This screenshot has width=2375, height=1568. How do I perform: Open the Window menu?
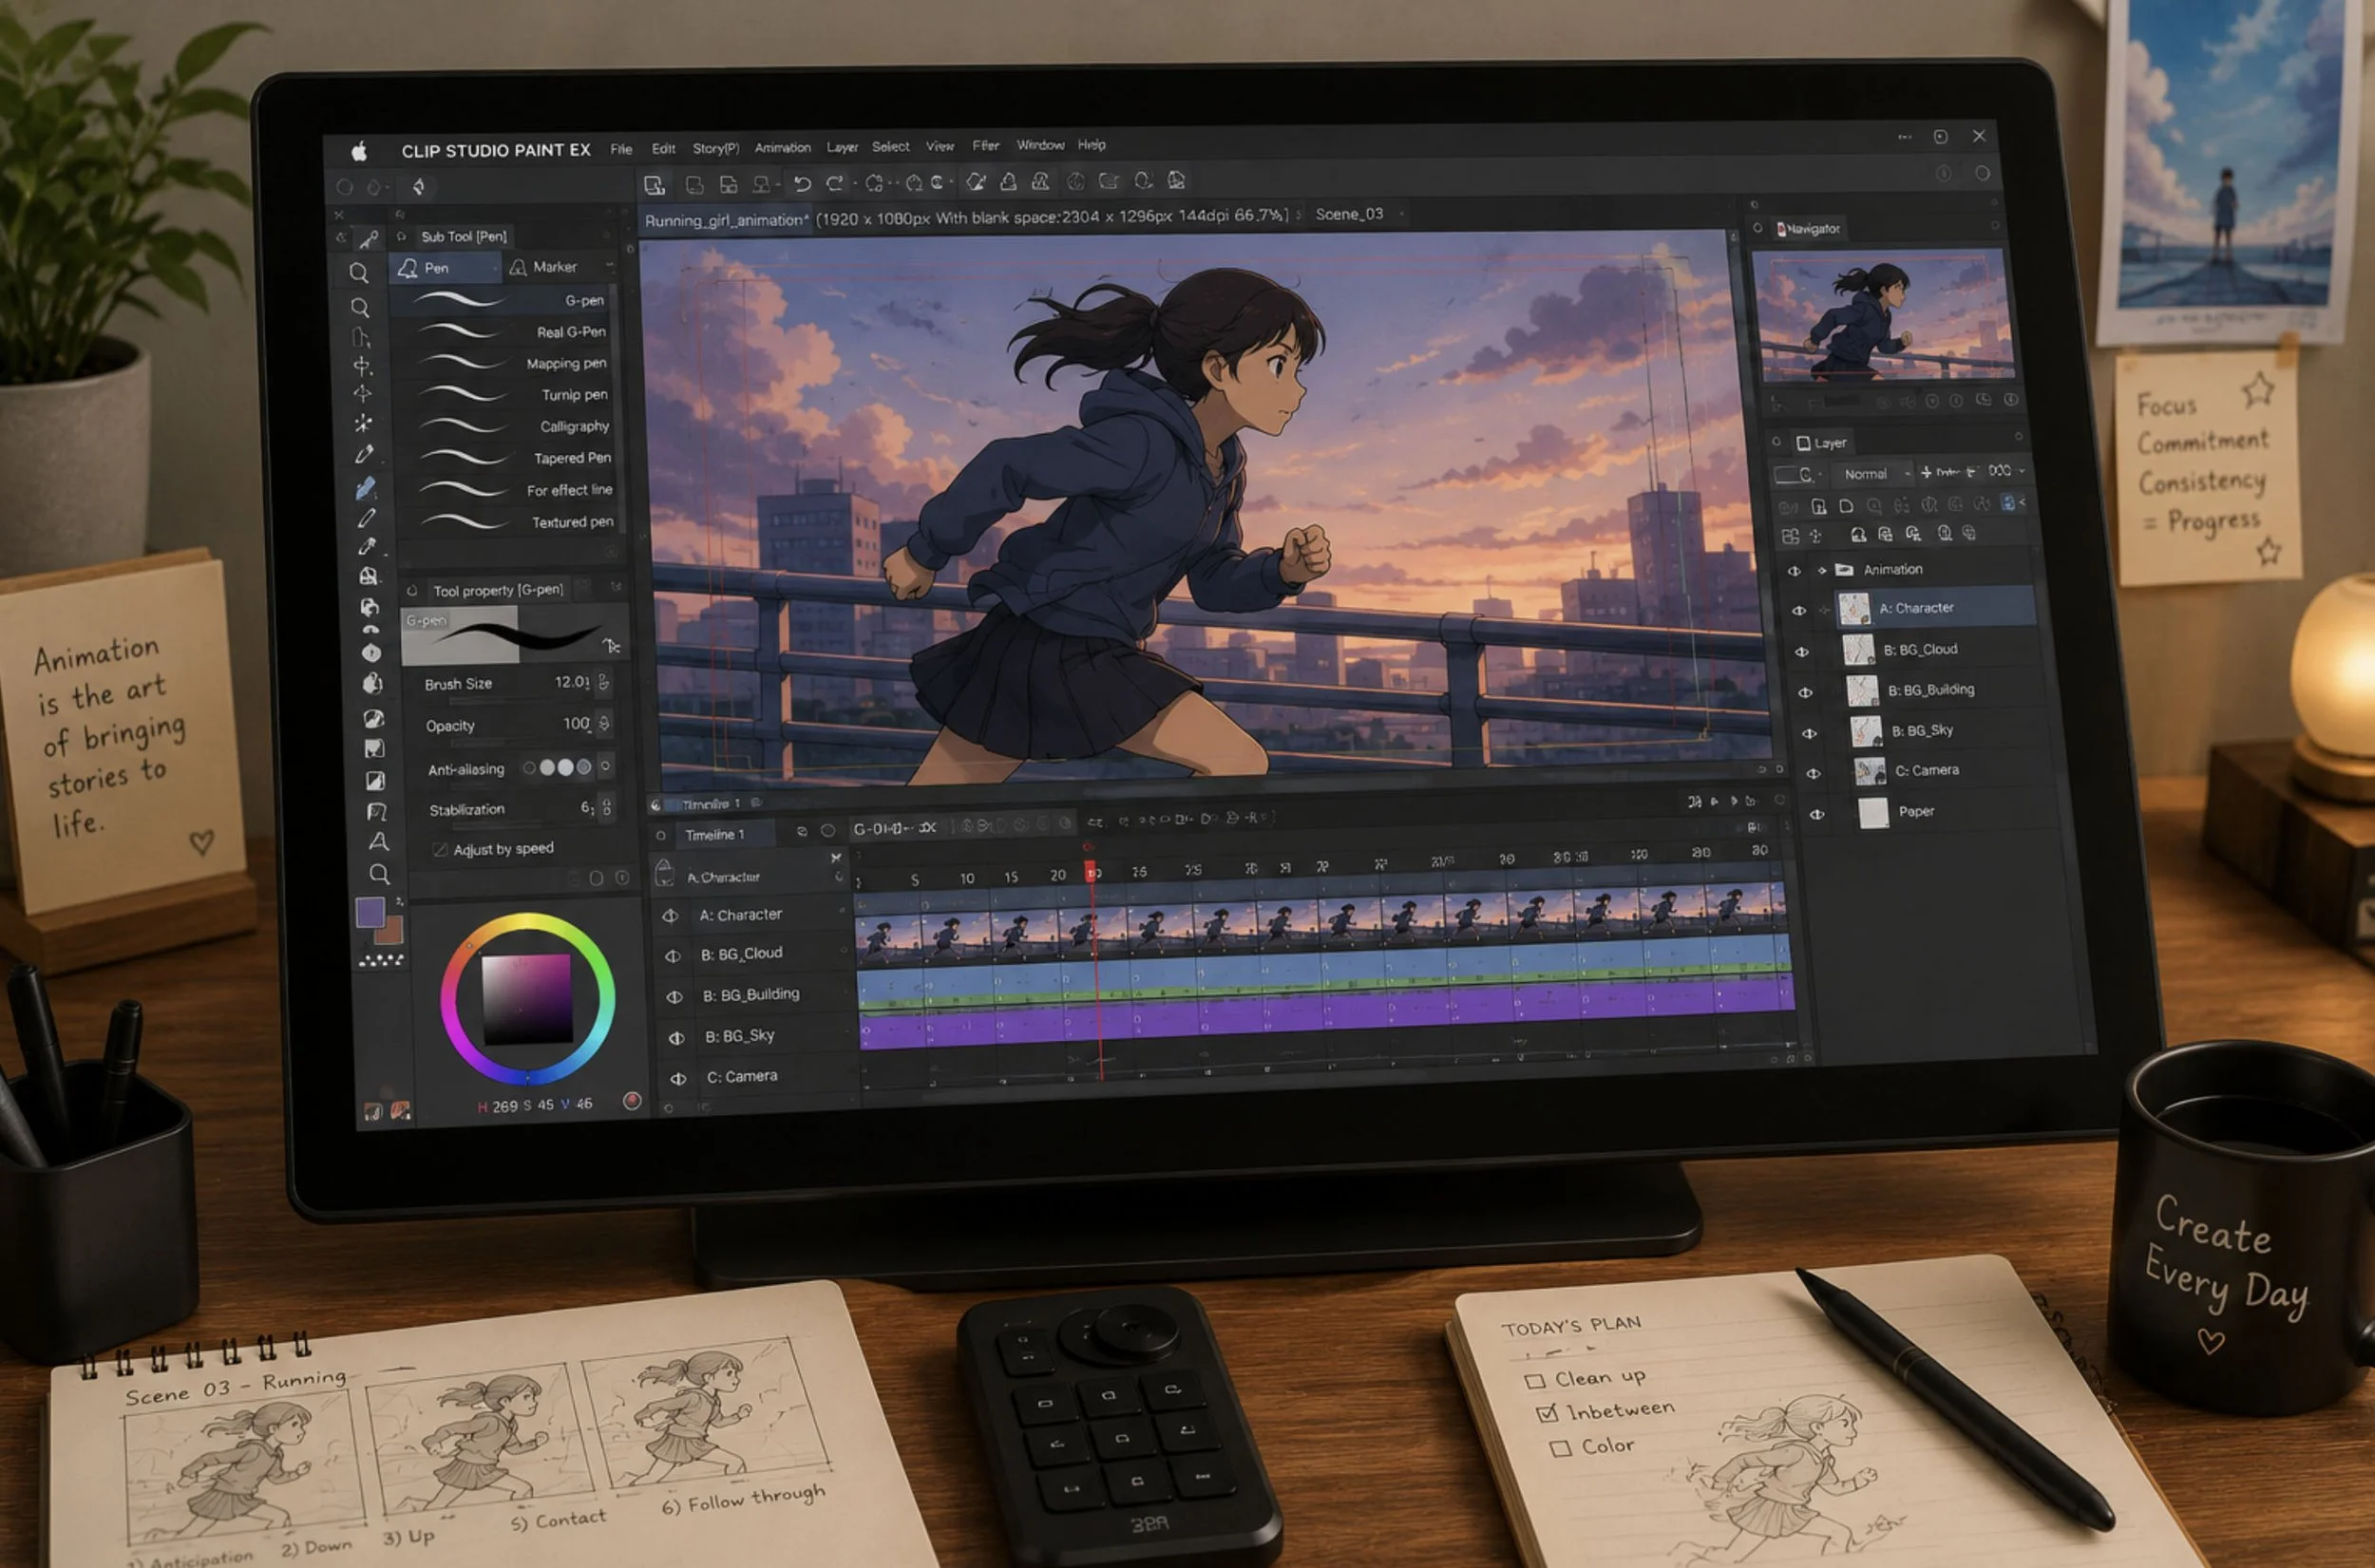(1040, 145)
